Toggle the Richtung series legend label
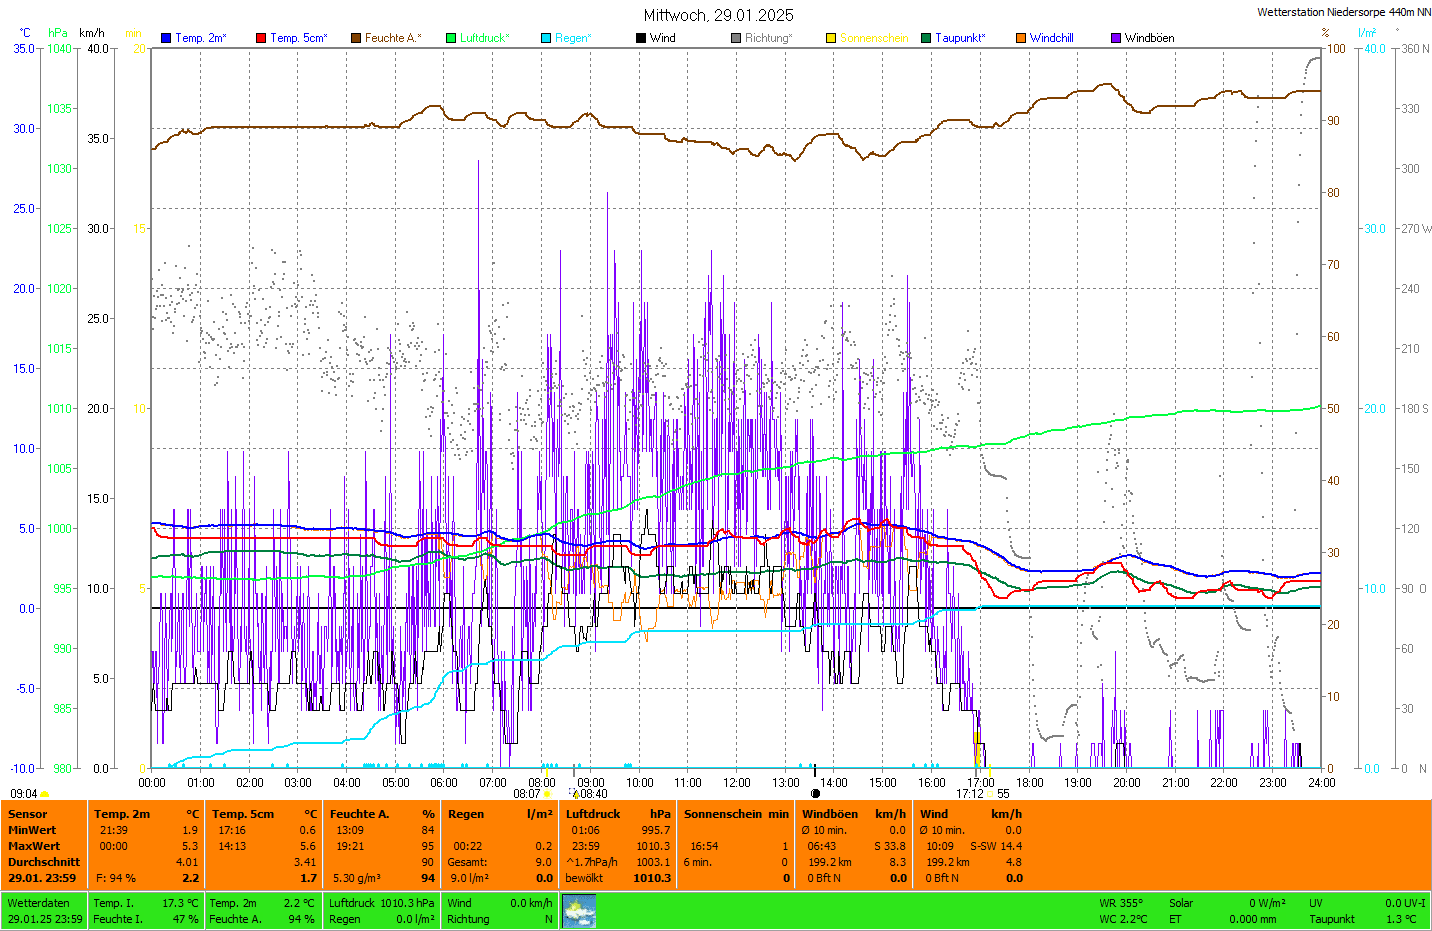This screenshot has height=931, width=1432. pyautogui.click(x=768, y=38)
